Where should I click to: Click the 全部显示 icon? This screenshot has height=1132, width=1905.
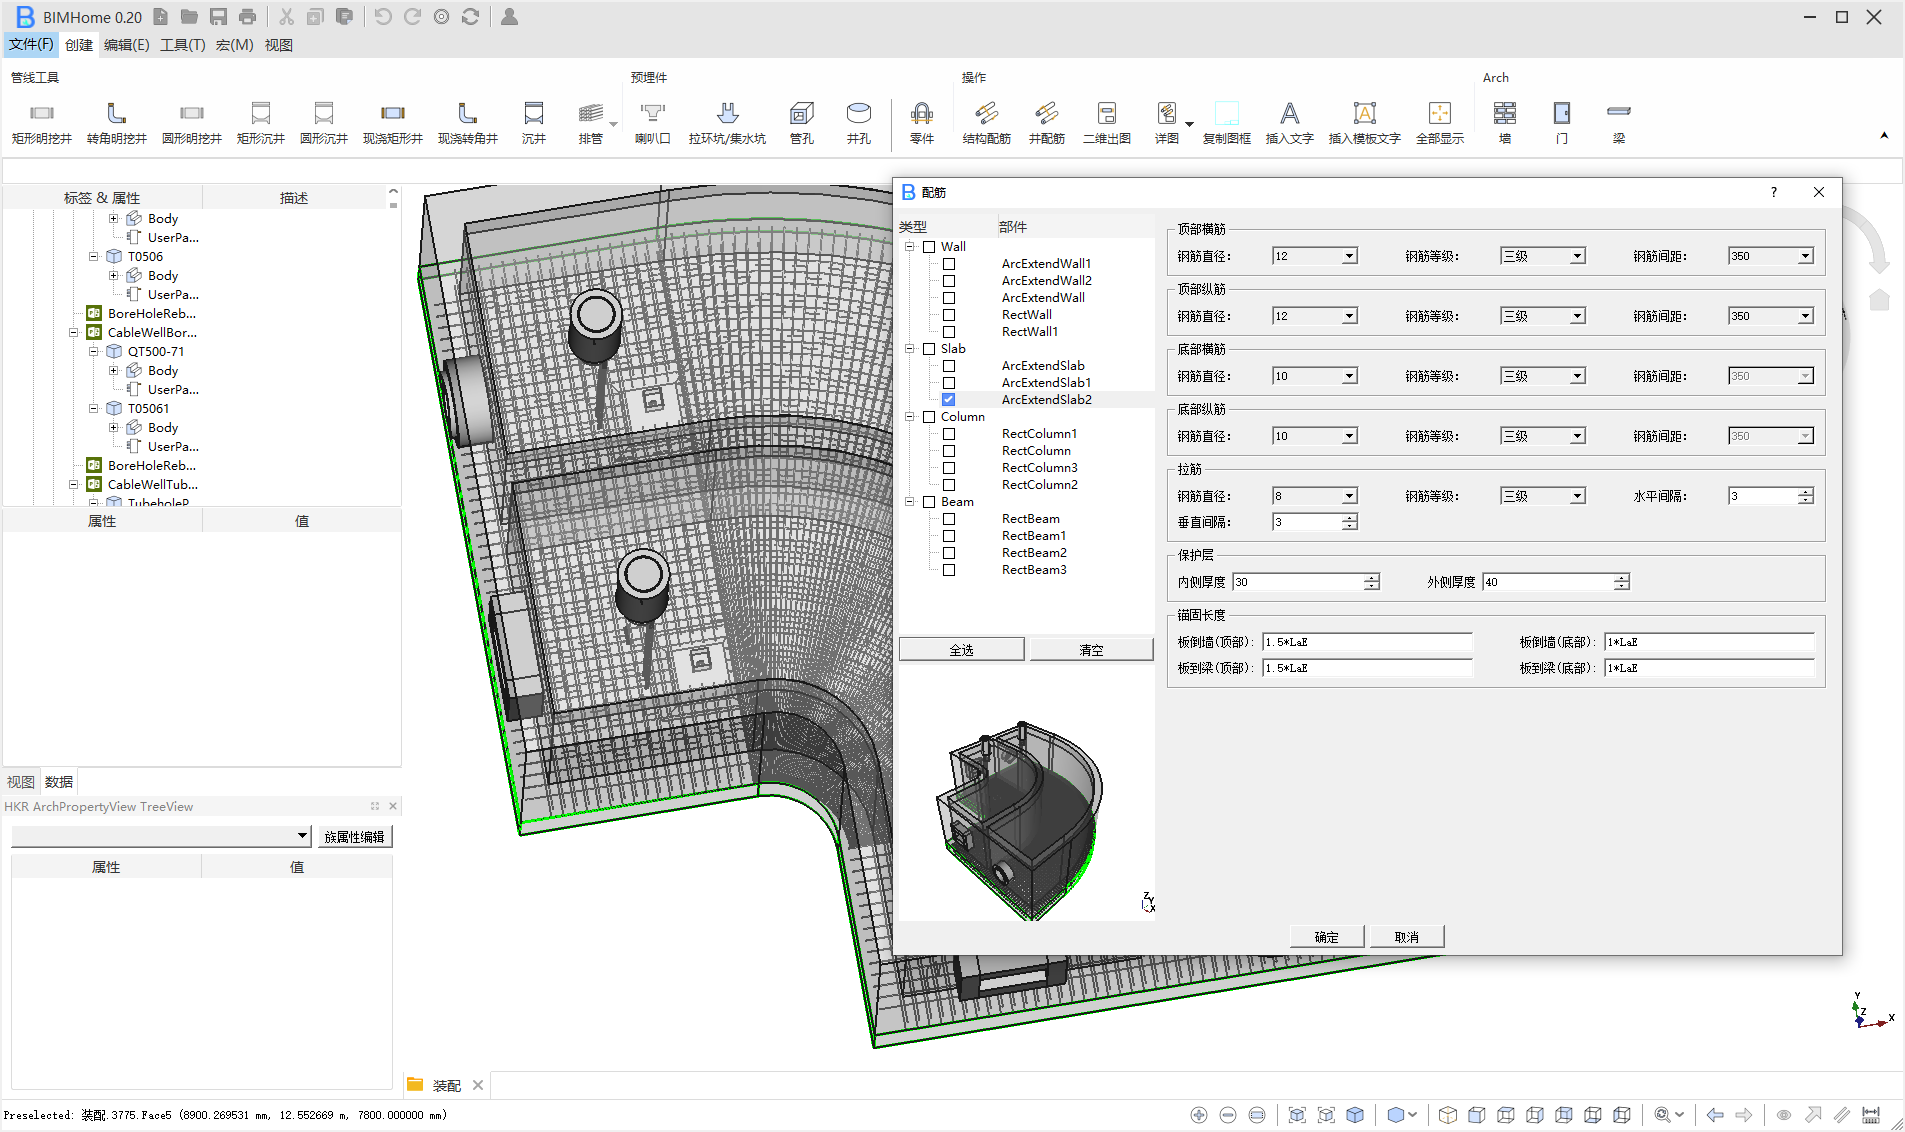tap(1440, 113)
